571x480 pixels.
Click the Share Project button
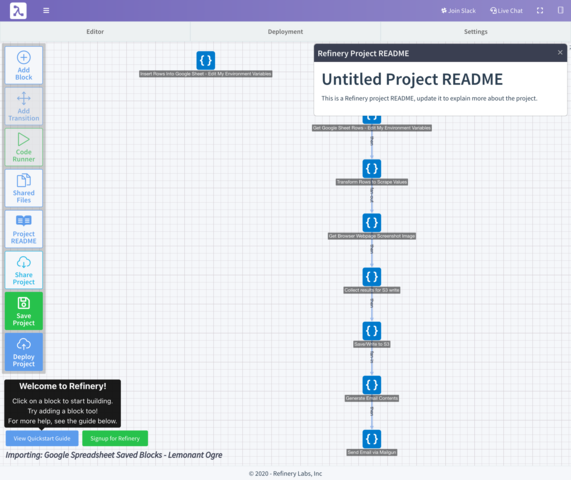click(24, 270)
